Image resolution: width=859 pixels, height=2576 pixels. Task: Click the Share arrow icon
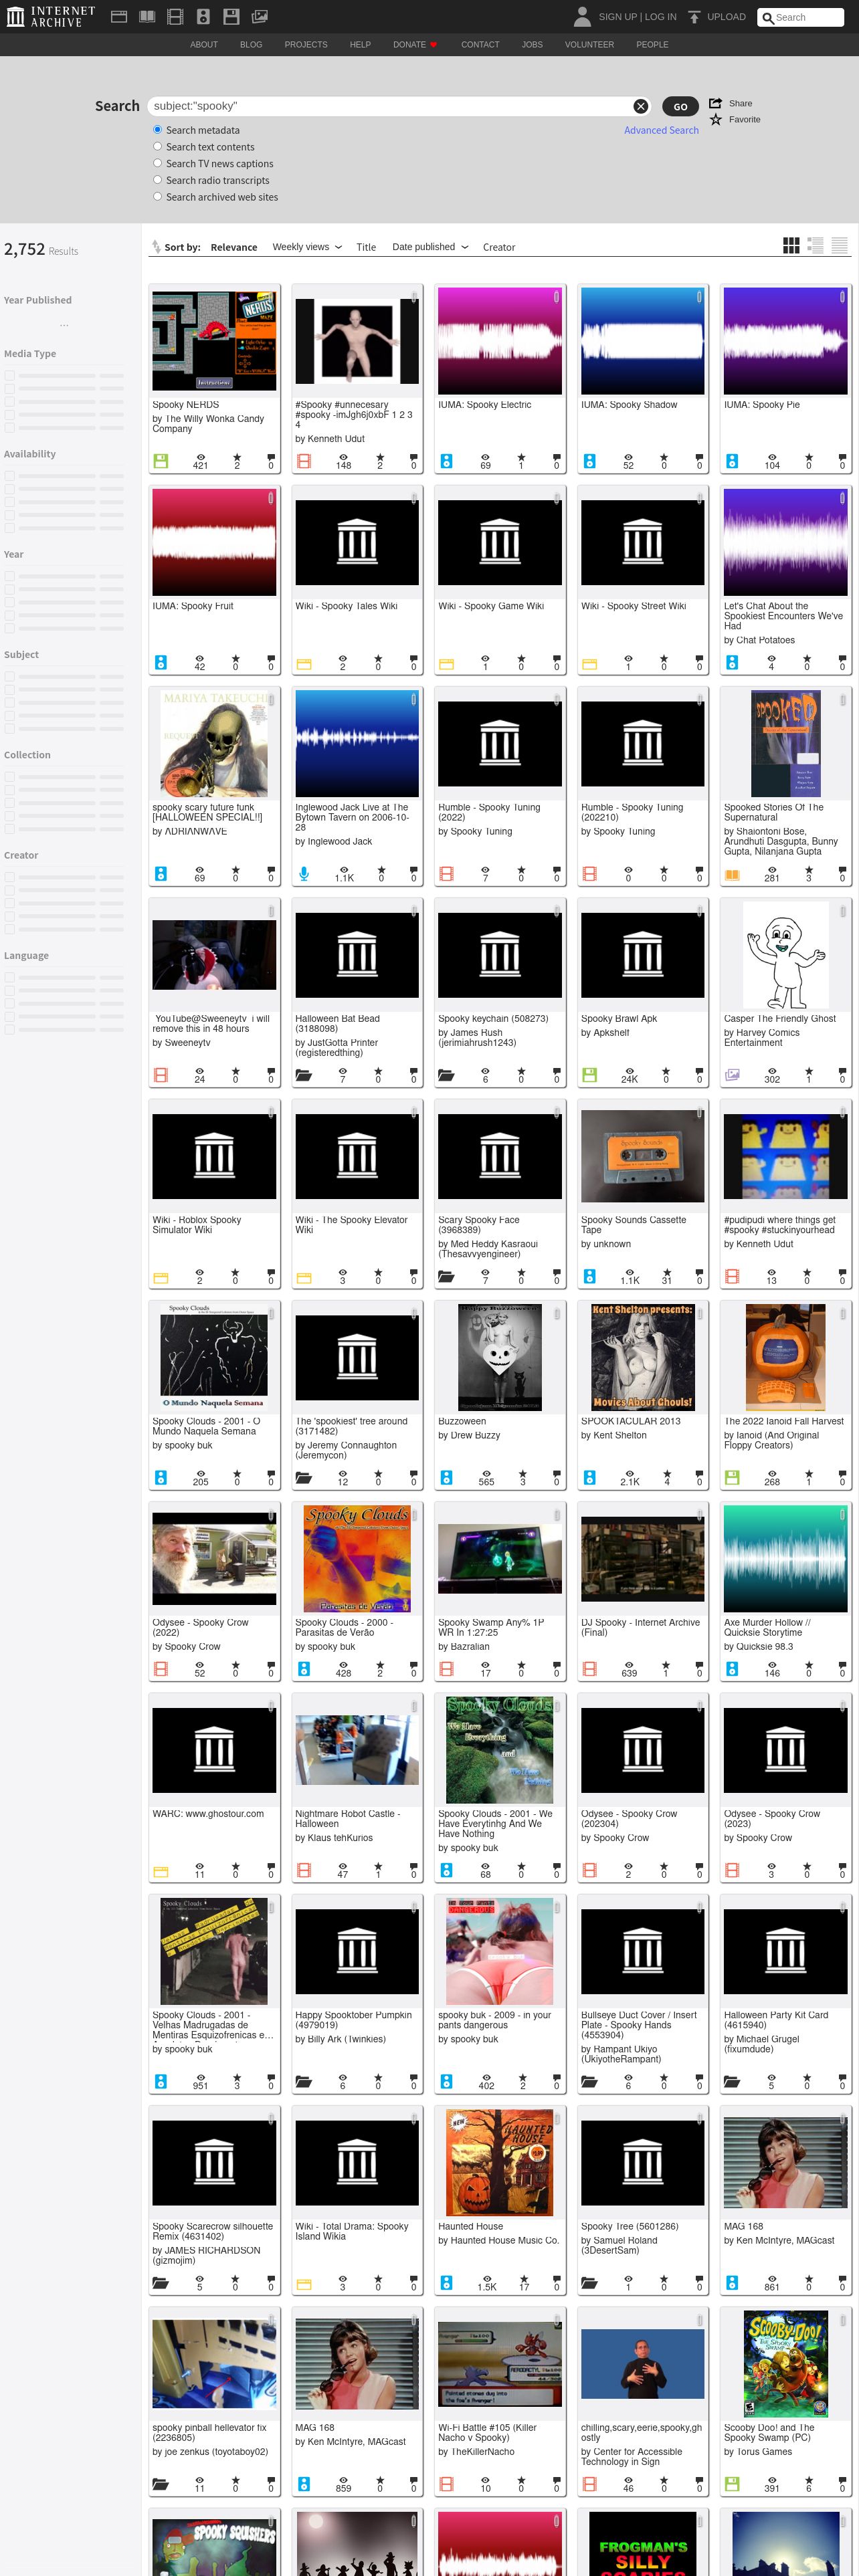point(716,103)
